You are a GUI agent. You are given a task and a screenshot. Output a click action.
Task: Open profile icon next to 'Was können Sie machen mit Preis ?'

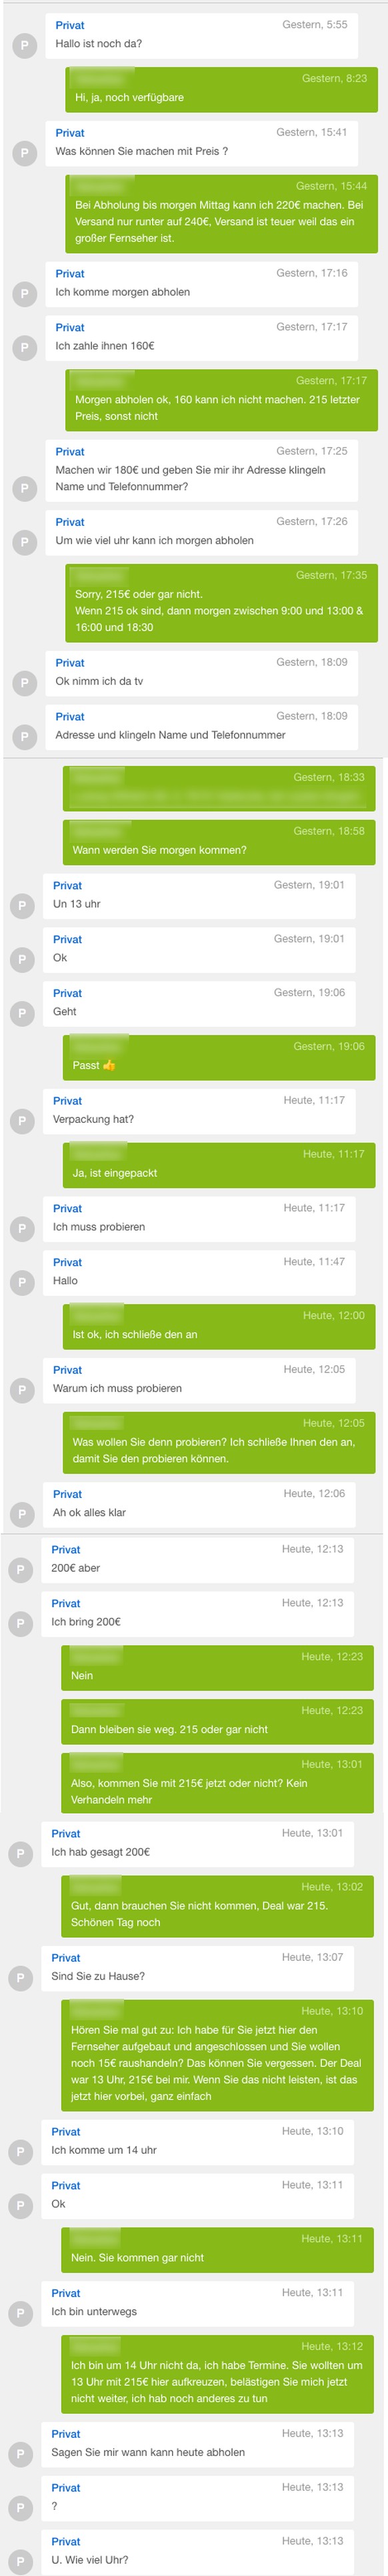click(x=25, y=153)
